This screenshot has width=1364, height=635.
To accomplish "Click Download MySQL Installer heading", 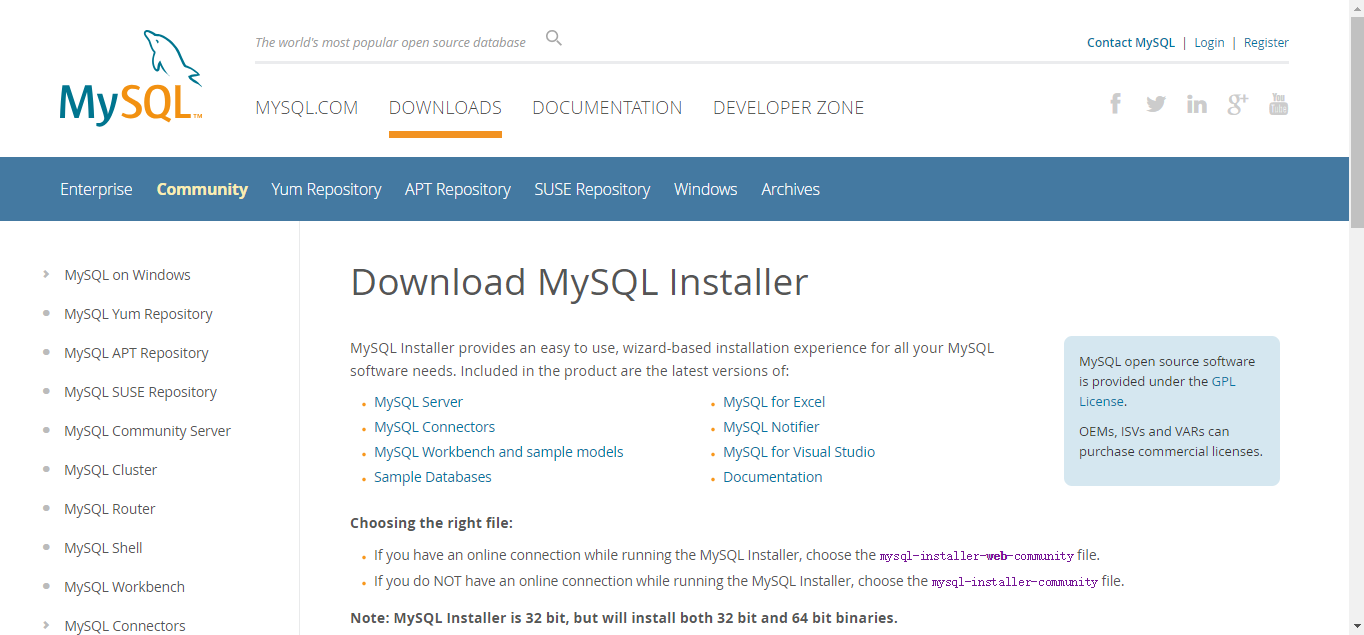I will pos(579,282).
